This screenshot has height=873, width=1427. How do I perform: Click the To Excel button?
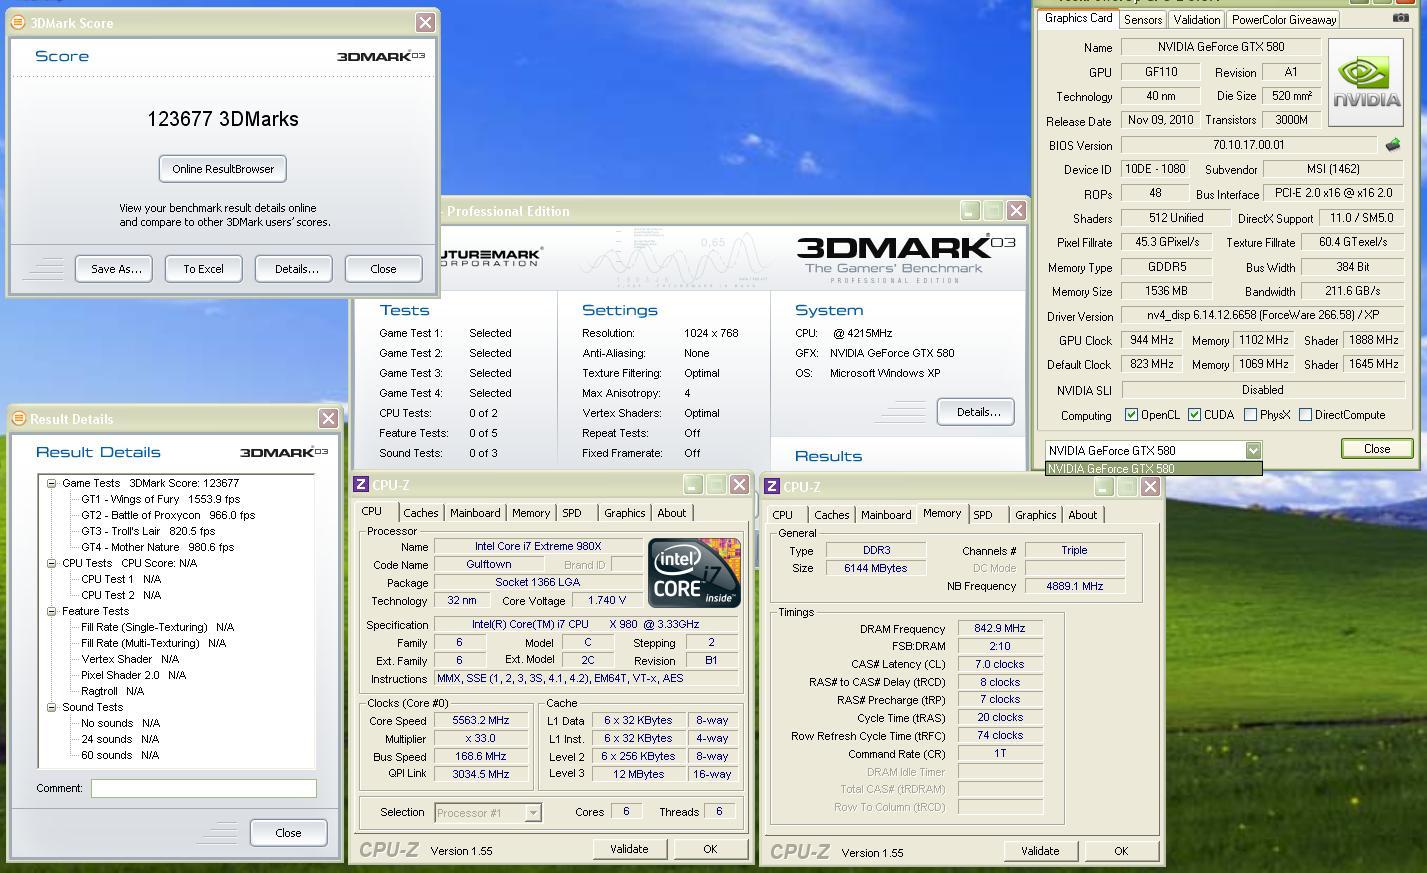click(203, 268)
